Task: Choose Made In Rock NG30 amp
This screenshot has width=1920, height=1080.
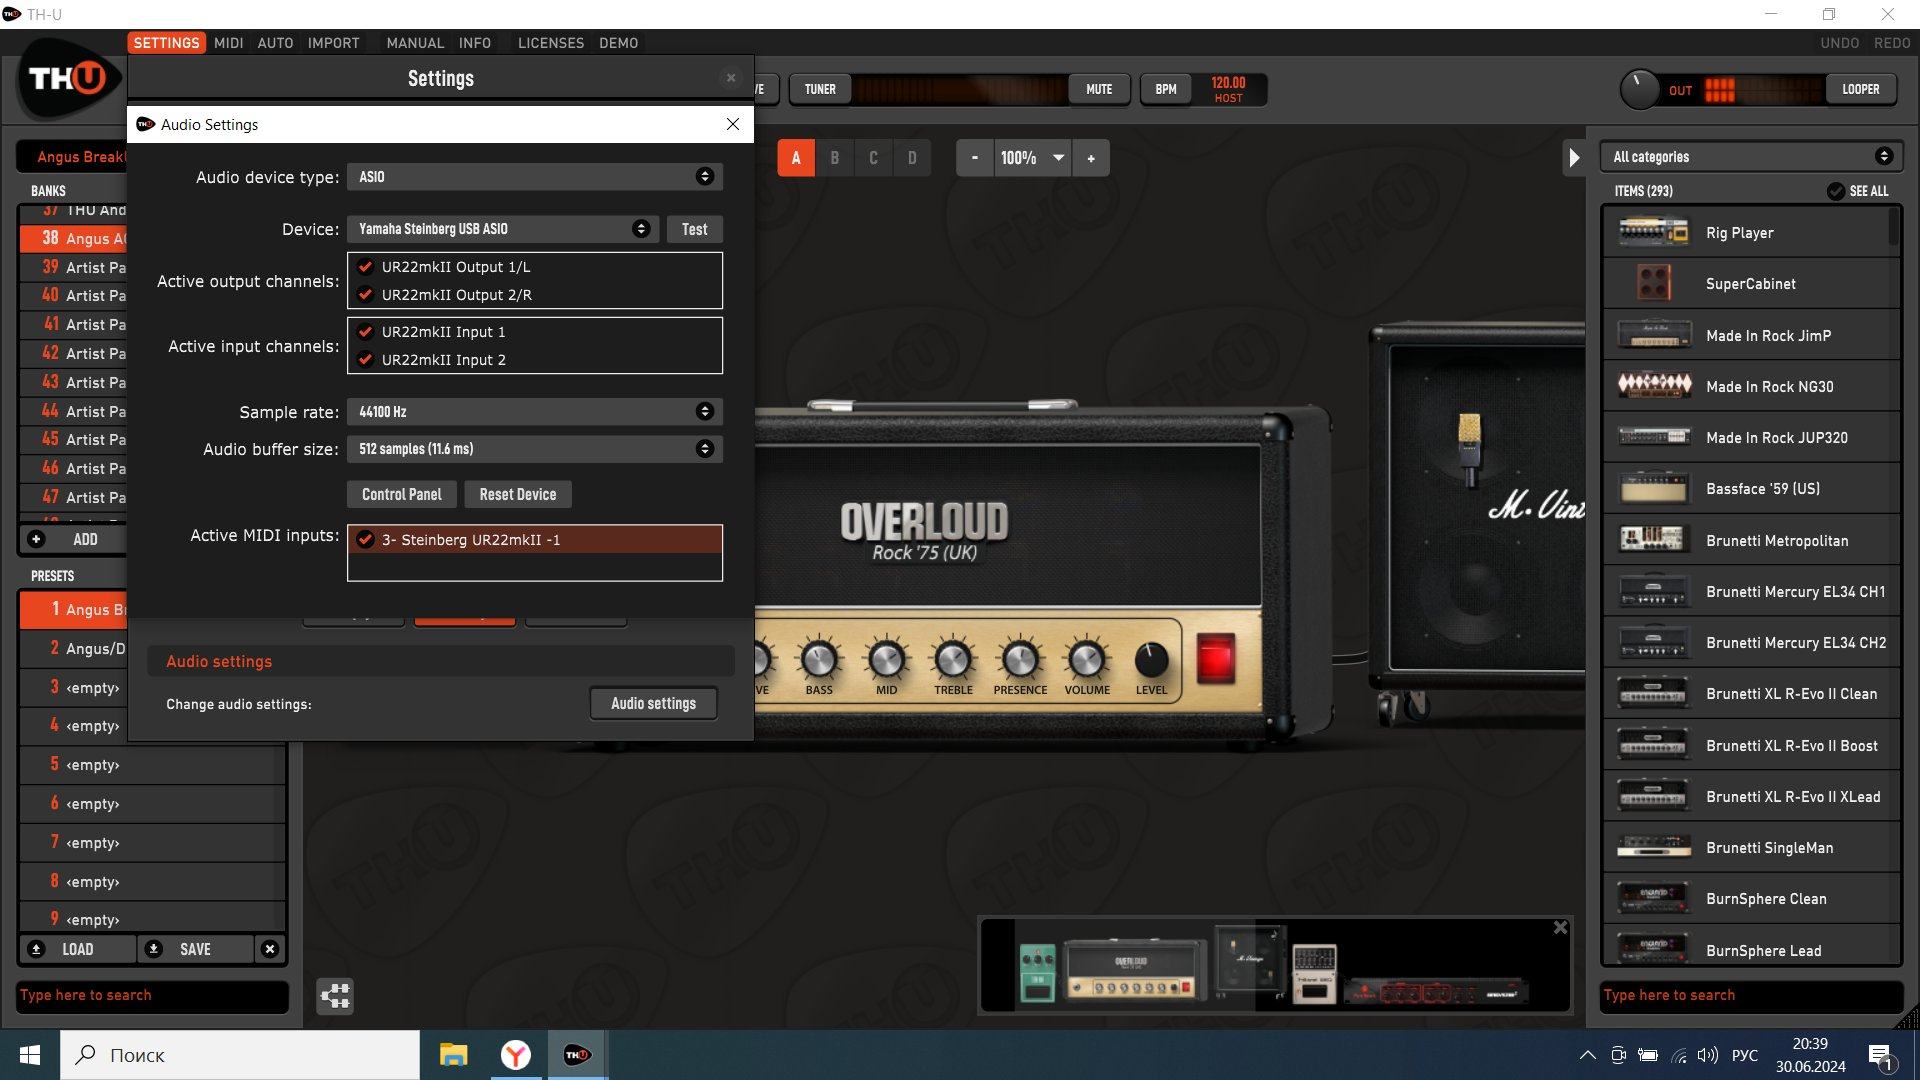Action: coord(1751,386)
